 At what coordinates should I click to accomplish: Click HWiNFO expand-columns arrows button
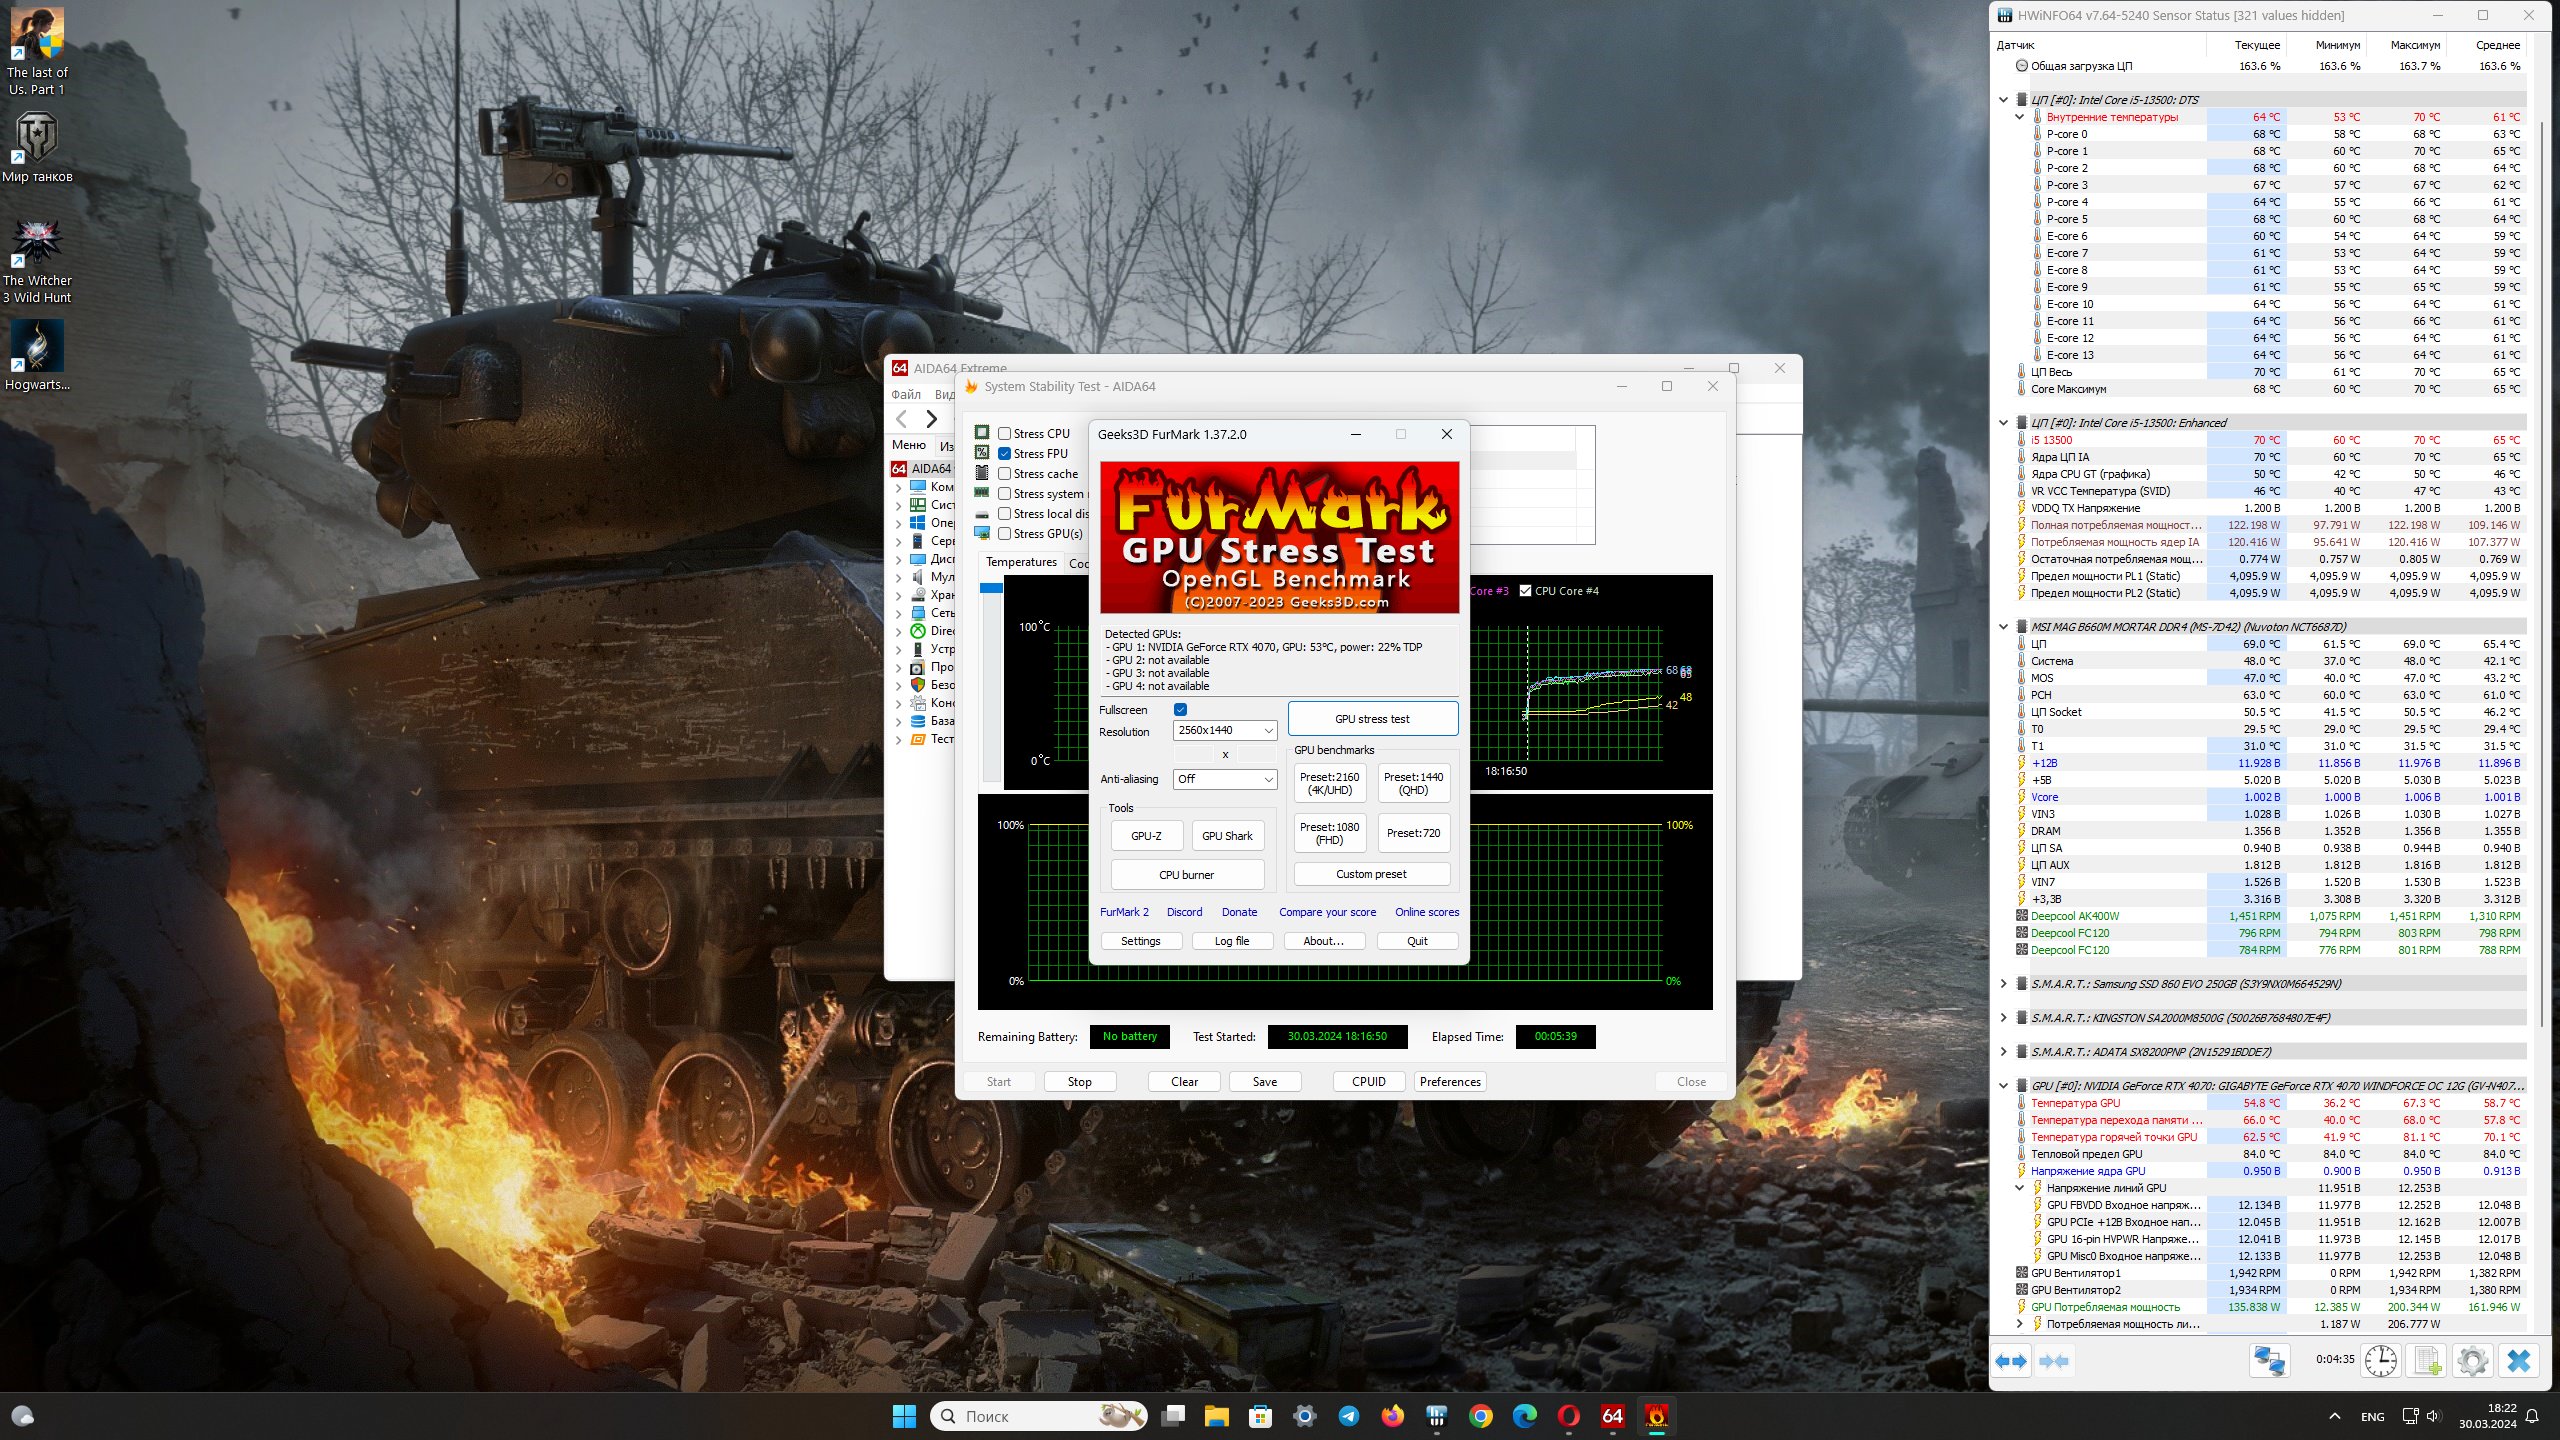(2011, 1361)
